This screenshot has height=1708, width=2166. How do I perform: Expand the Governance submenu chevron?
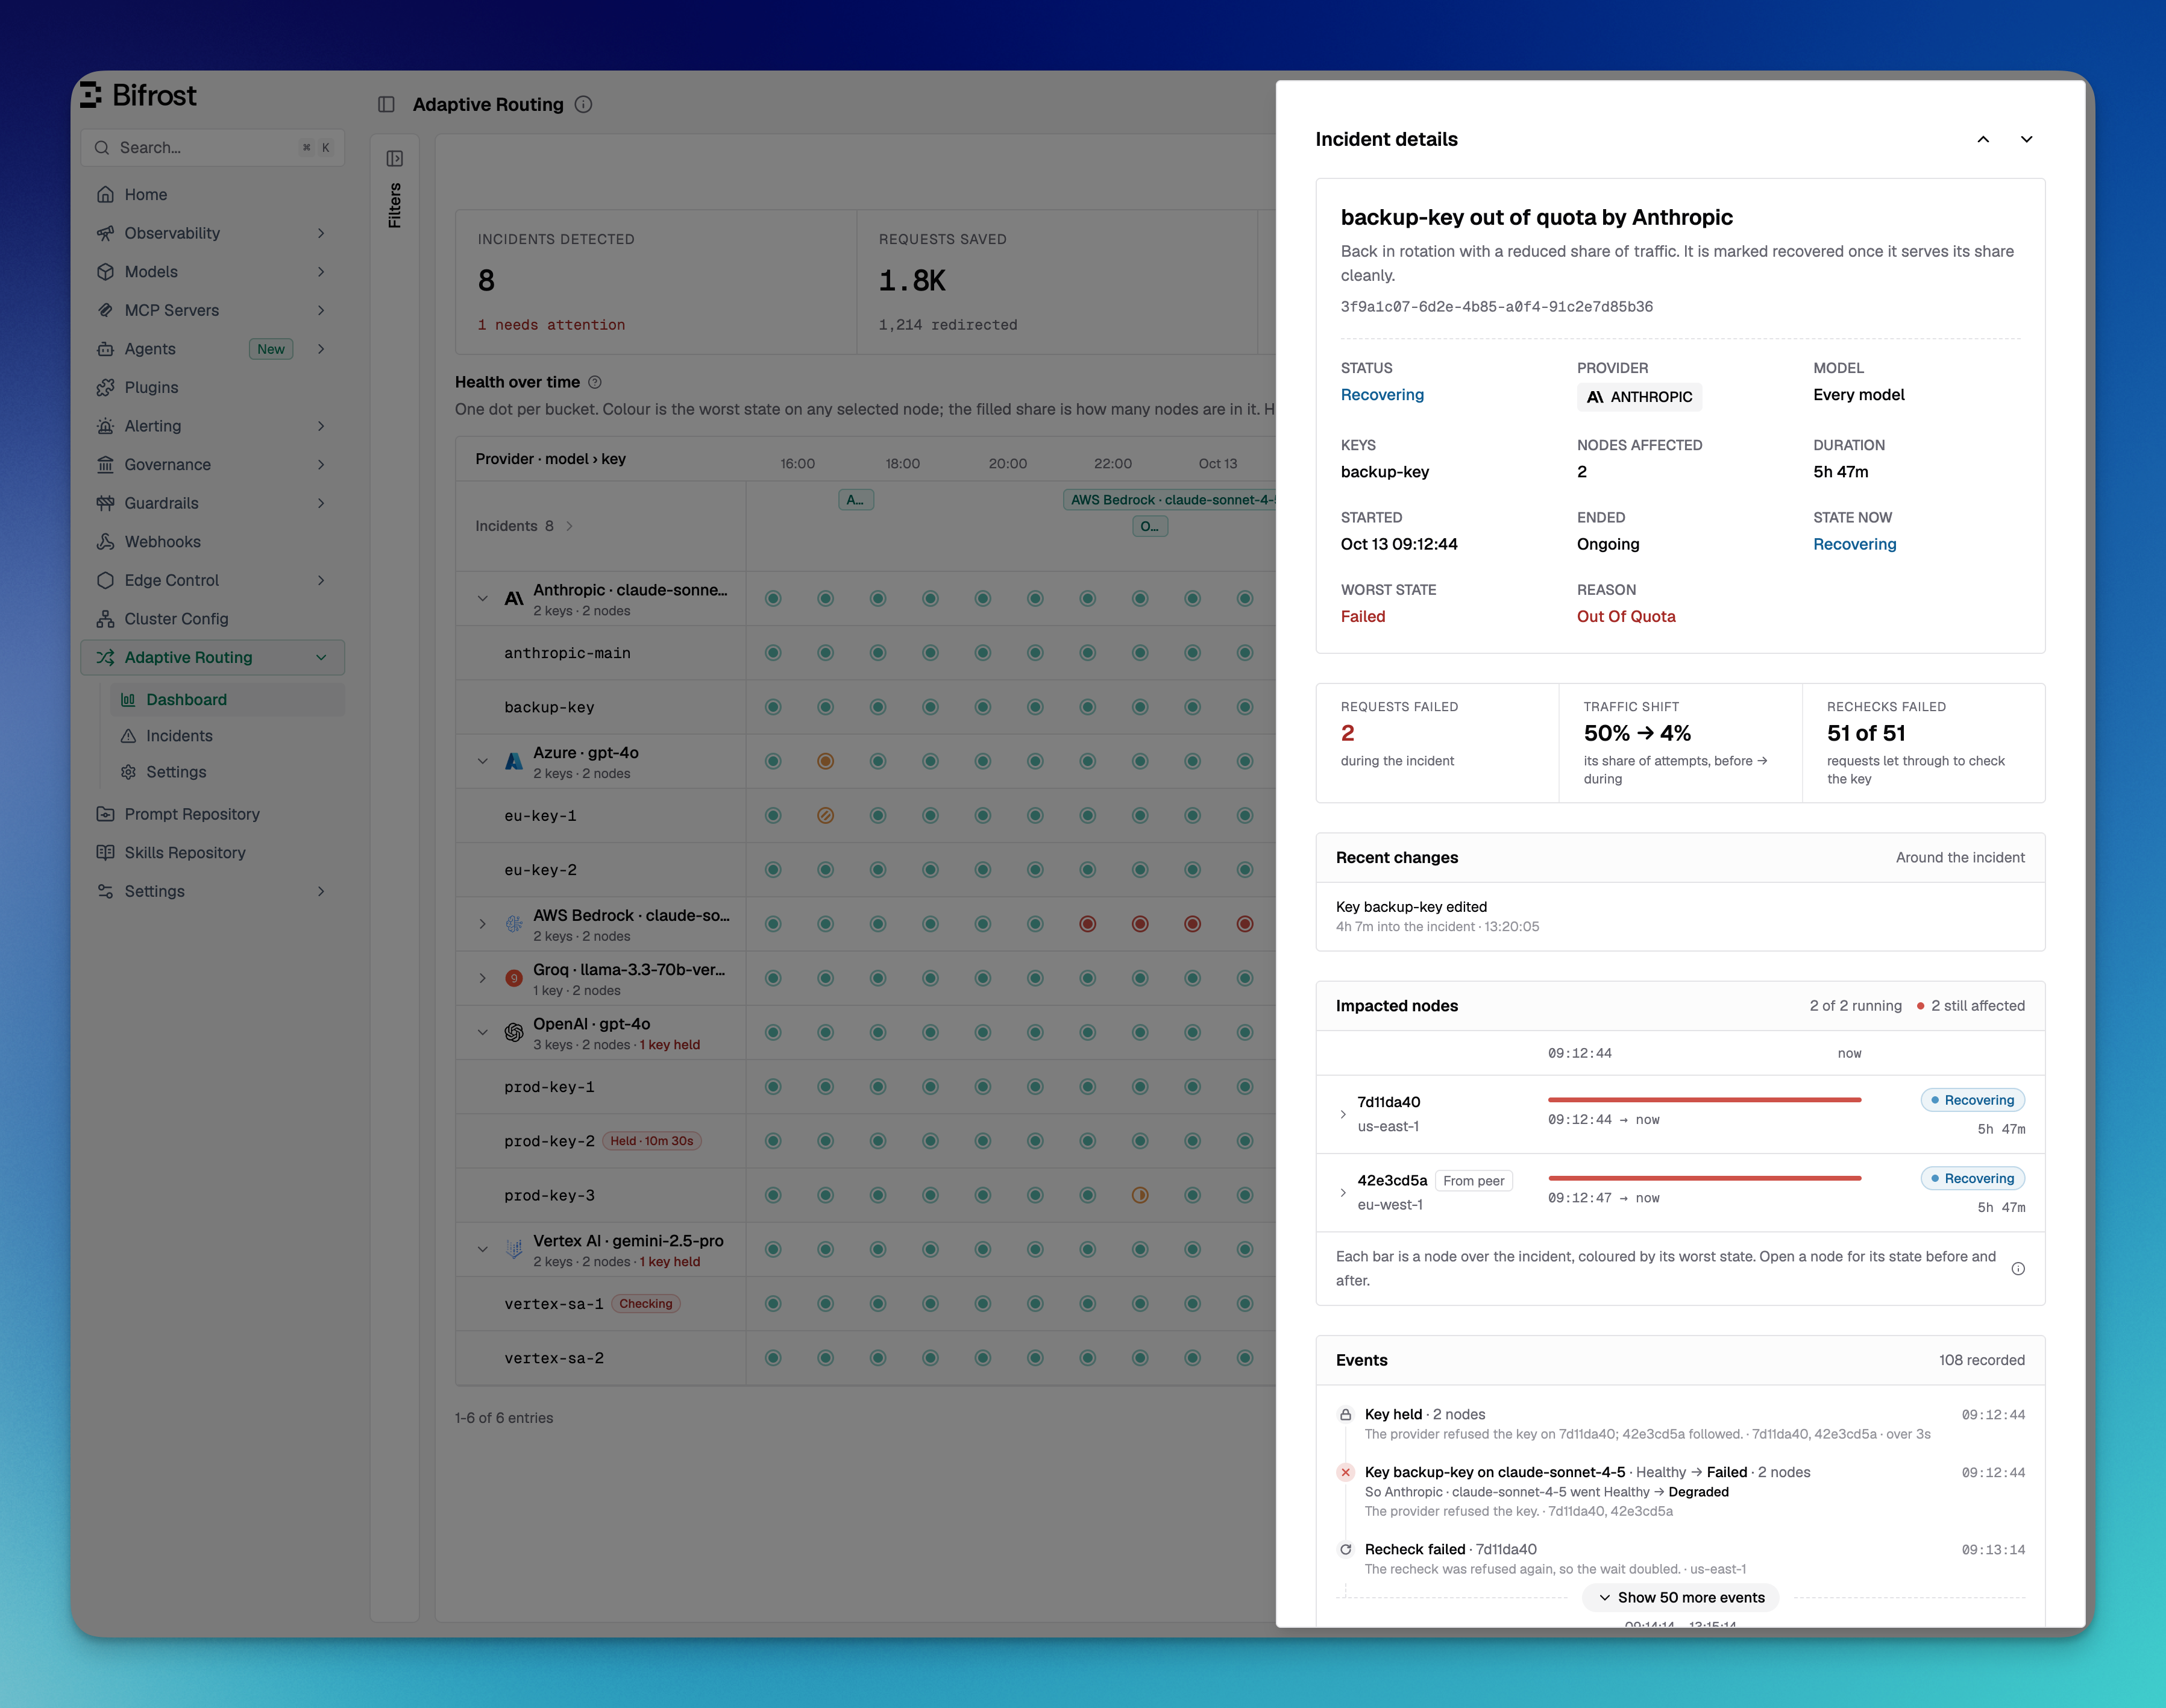[x=321, y=464]
